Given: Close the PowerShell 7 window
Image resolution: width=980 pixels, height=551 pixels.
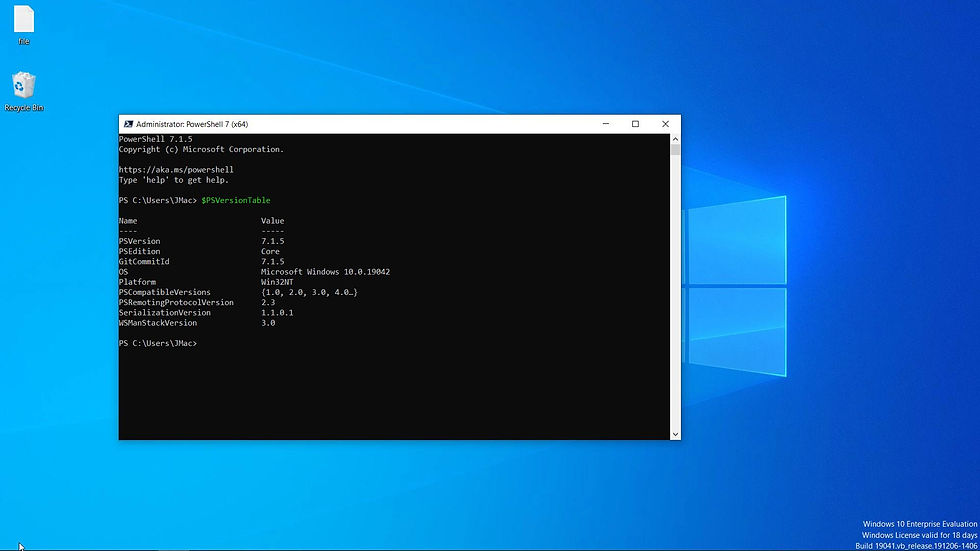Looking at the screenshot, I should pyautogui.click(x=665, y=124).
